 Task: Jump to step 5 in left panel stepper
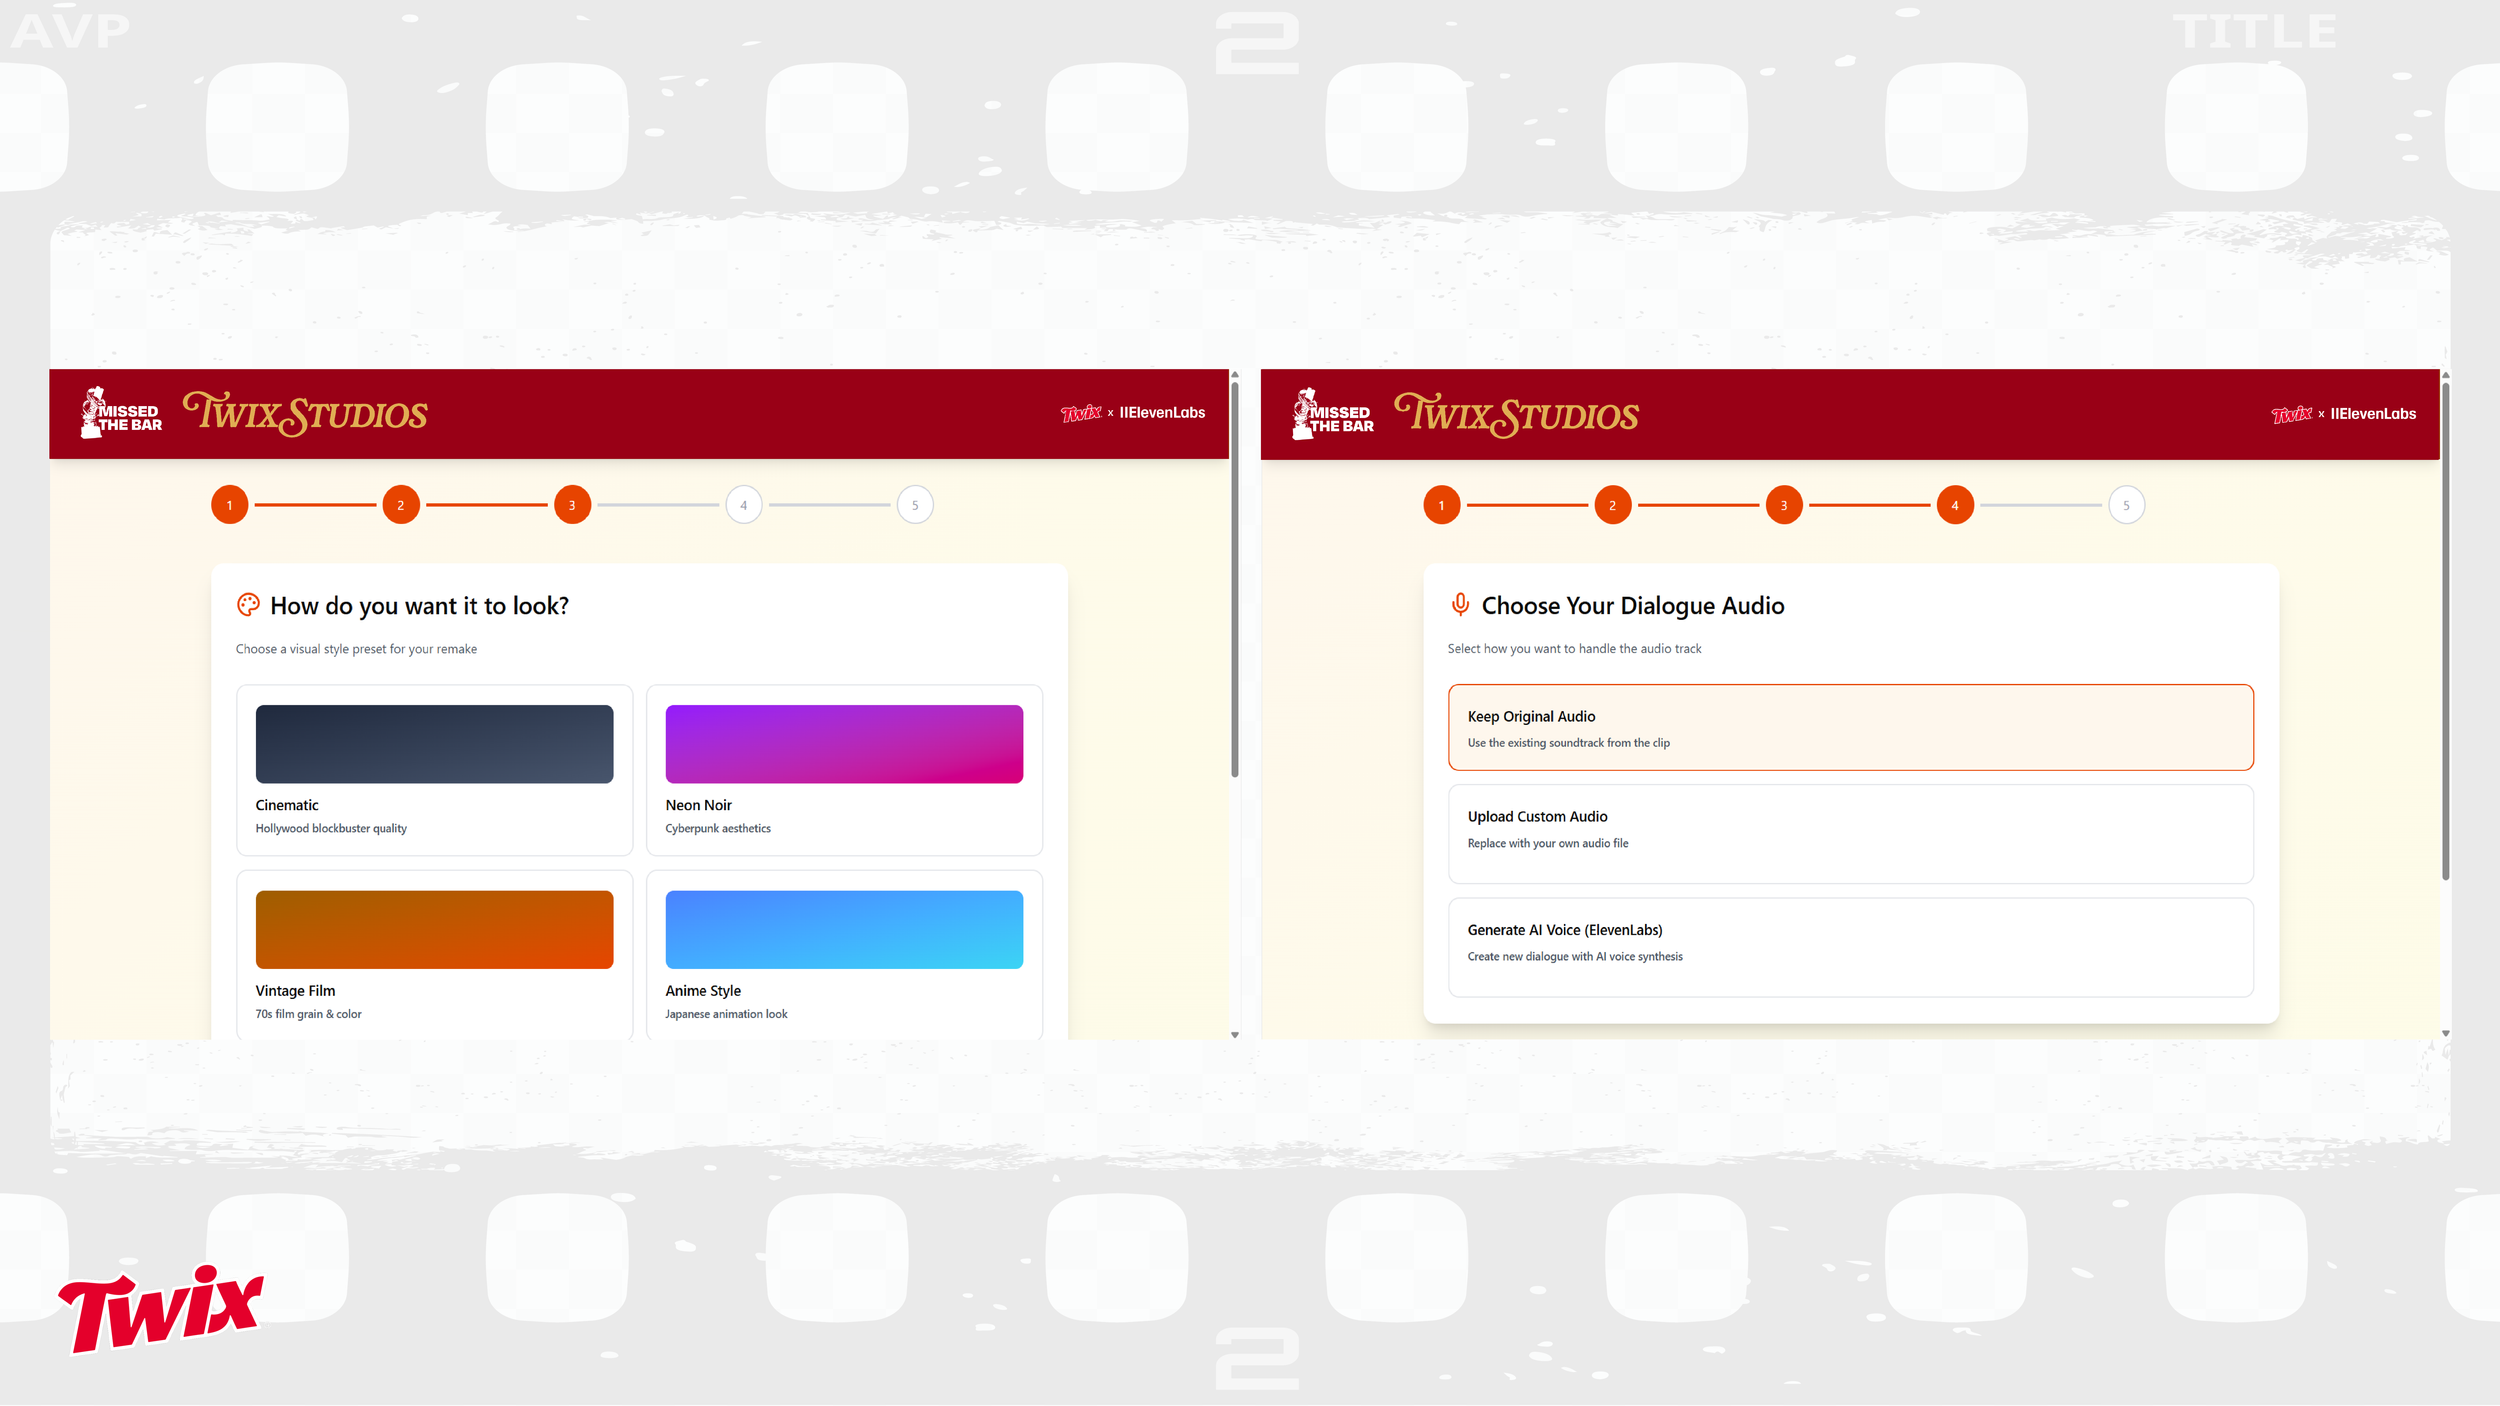(915, 505)
